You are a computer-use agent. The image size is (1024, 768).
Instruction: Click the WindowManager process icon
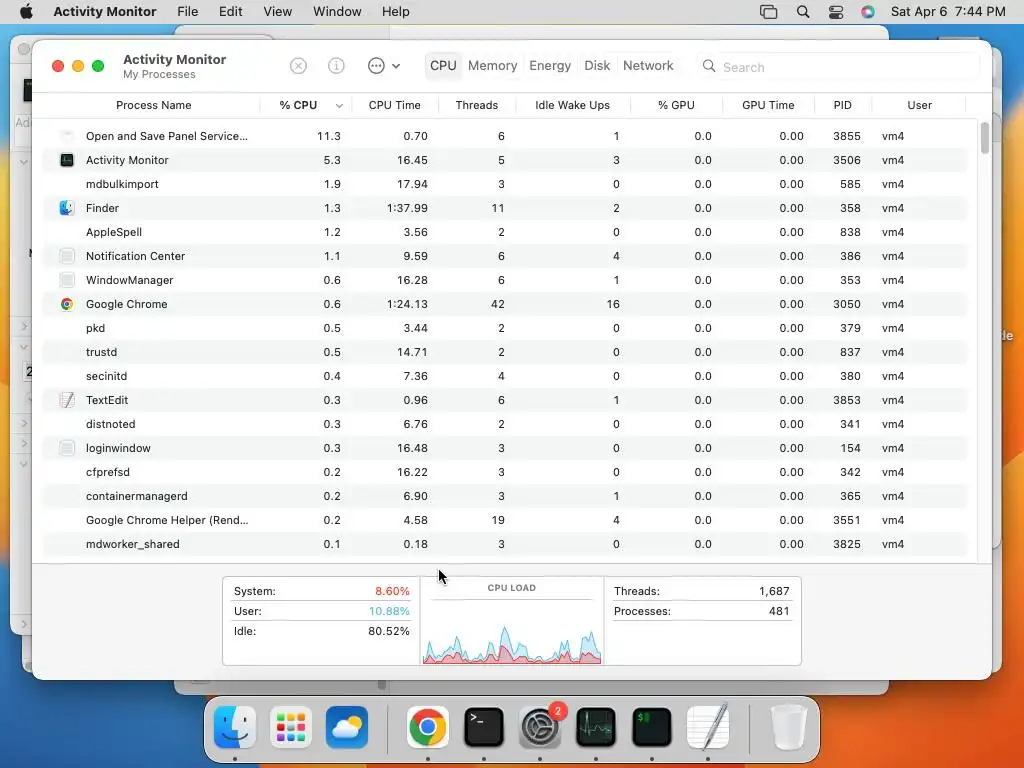point(67,280)
